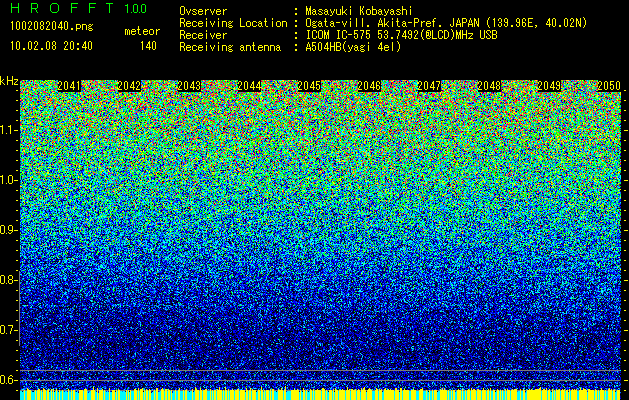
Task: Click the 1.1 kHz axis label
Action: (9, 130)
